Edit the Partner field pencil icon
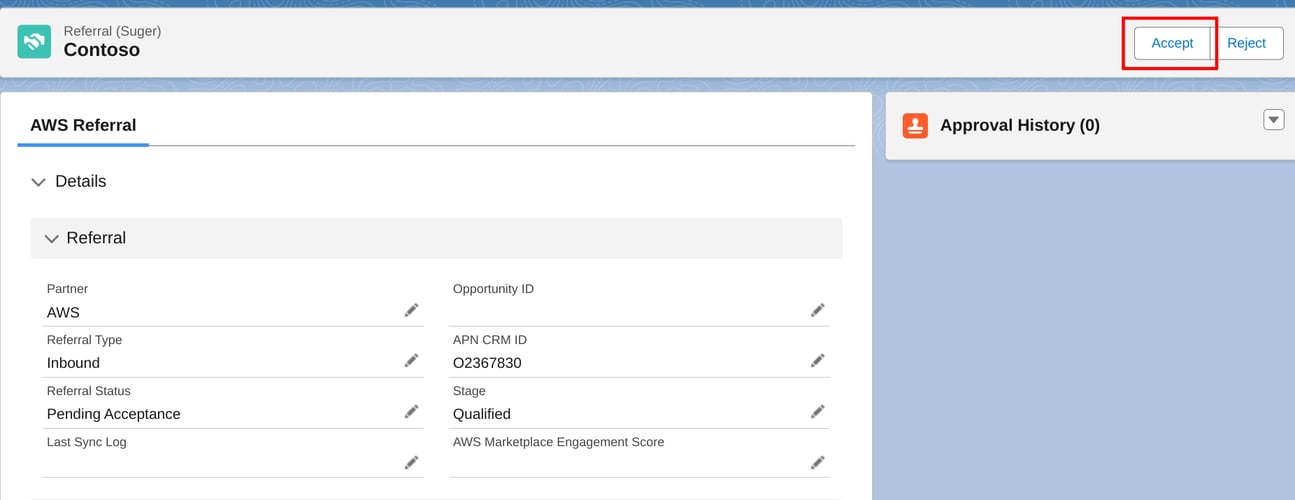 click(411, 310)
